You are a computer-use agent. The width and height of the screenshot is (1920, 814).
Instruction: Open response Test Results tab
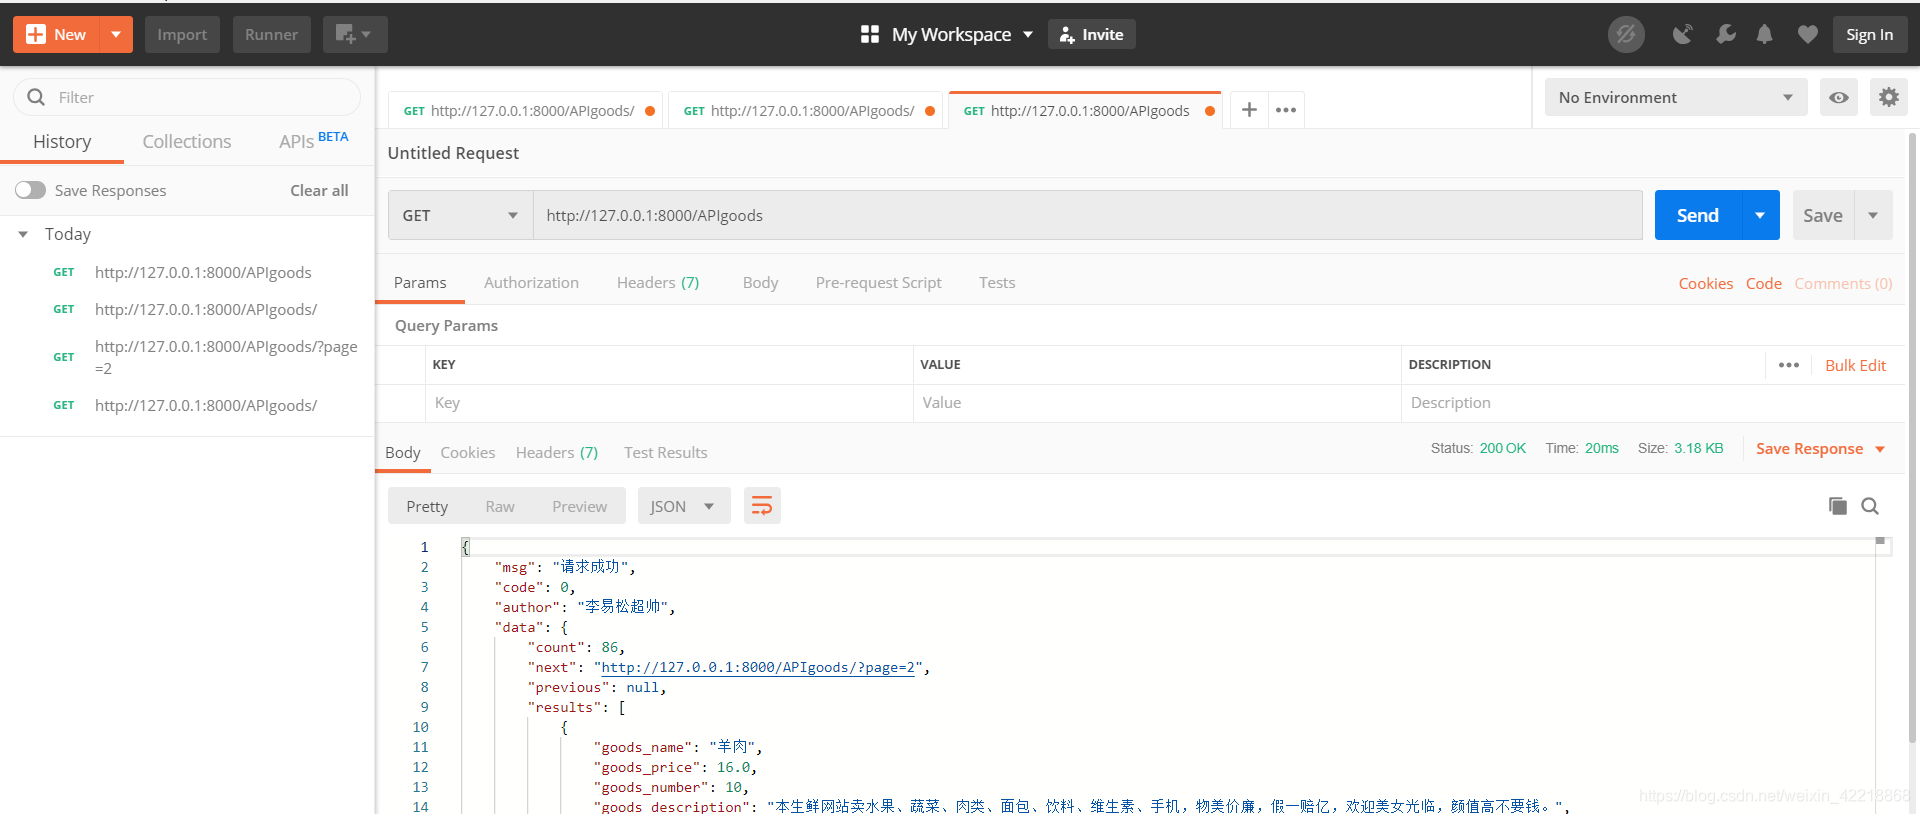(x=665, y=453)
